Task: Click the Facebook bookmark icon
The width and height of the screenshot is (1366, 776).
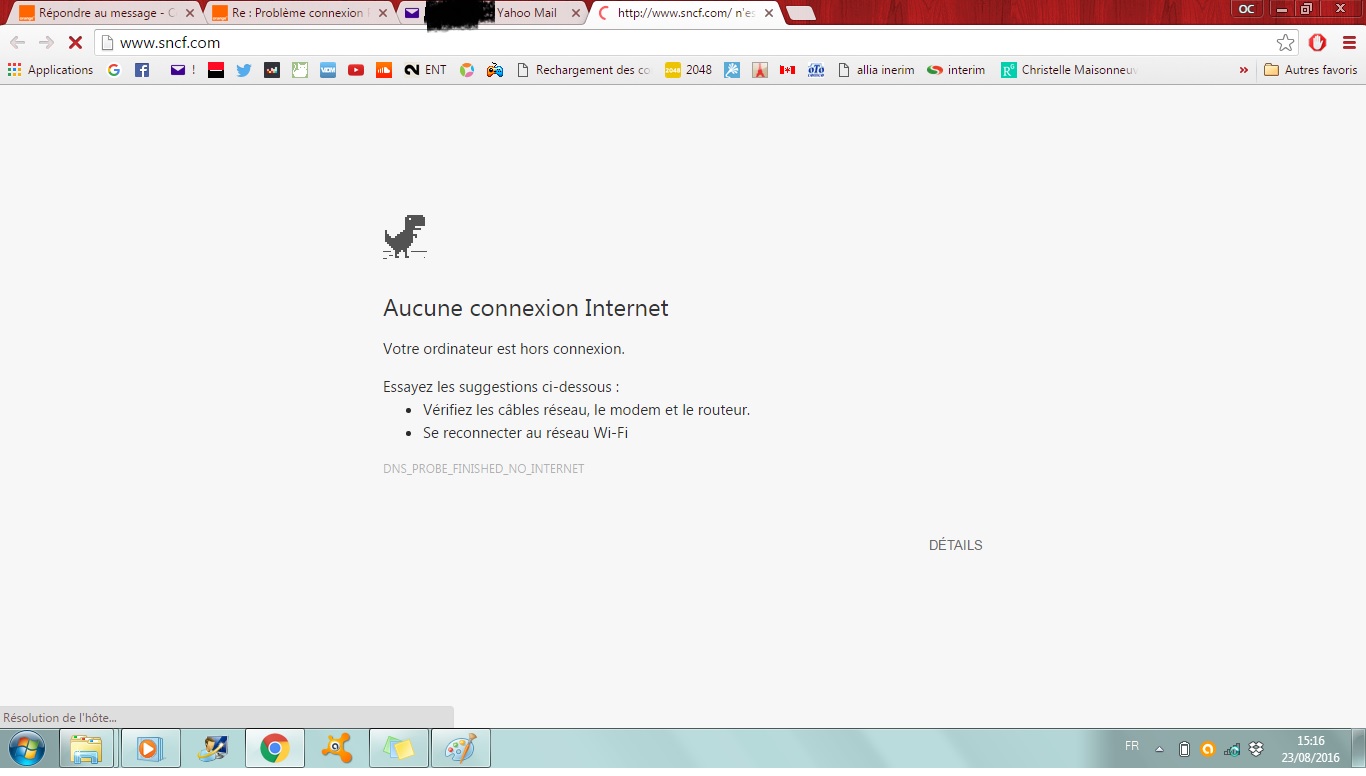Action: tap(142, 70)
